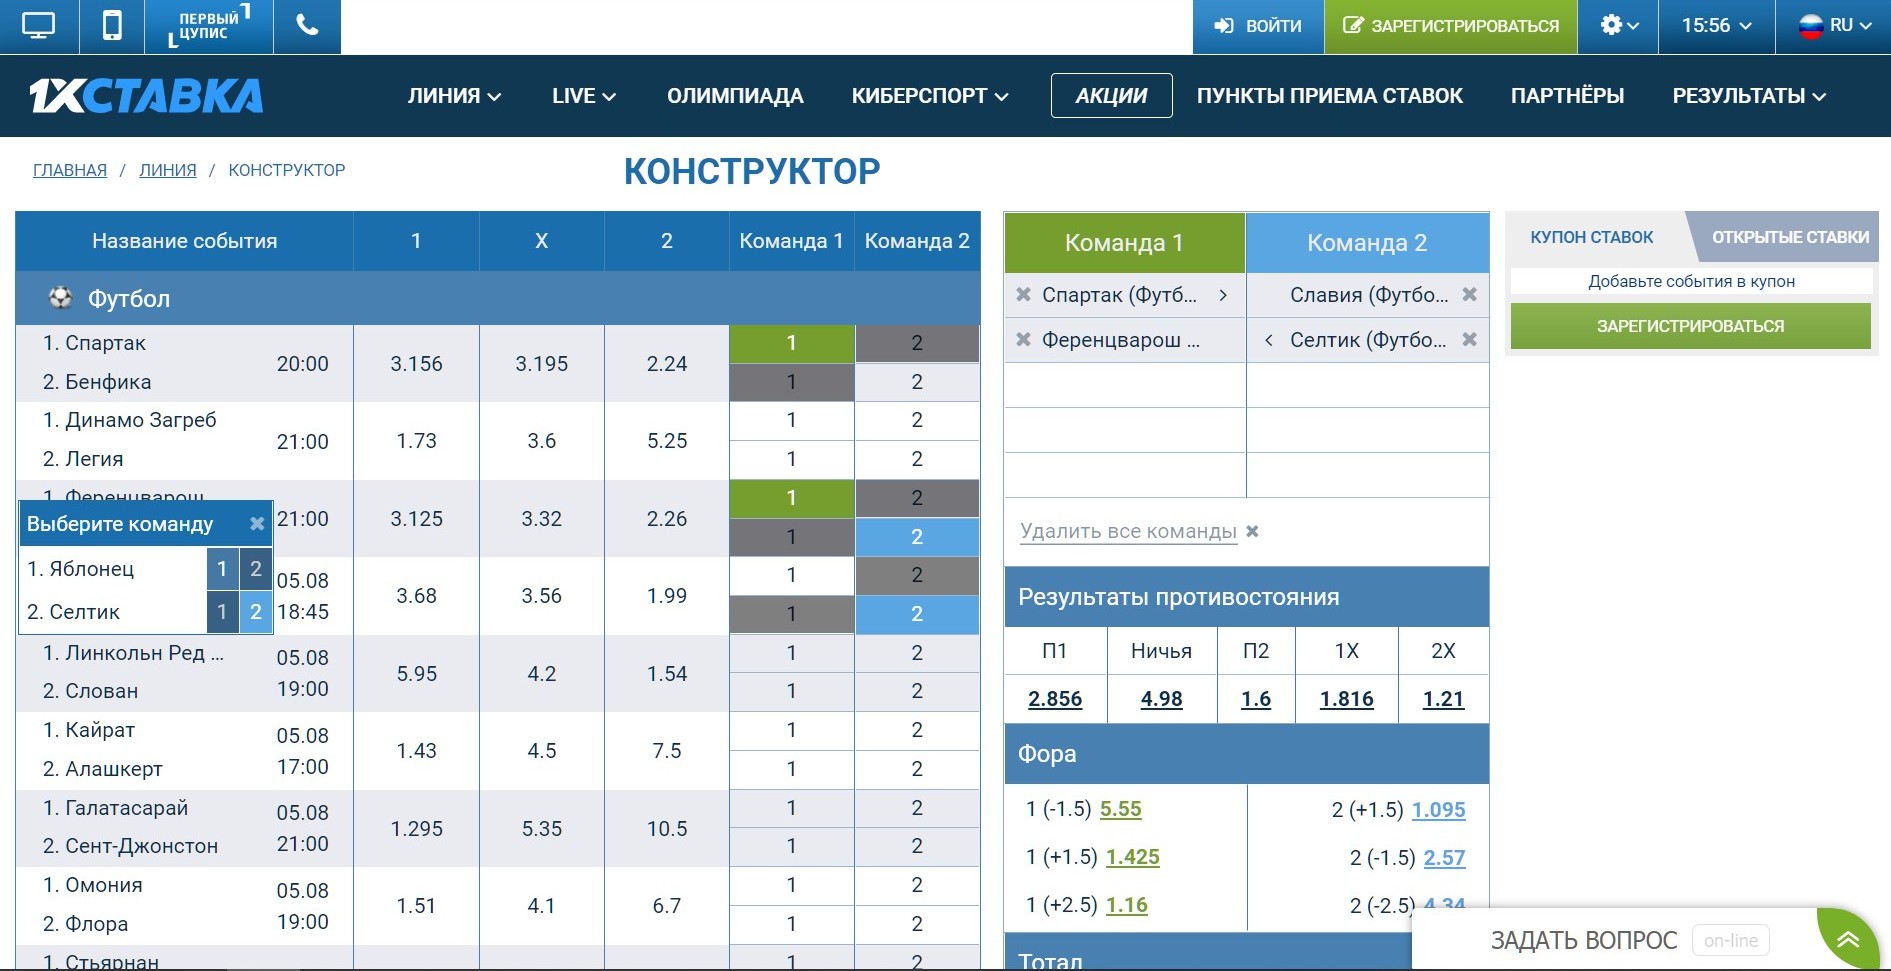The height and width of the screenshot is (971, 1891).
Task: Assign Кайрат to Команда 1
Action: point(792,730)
